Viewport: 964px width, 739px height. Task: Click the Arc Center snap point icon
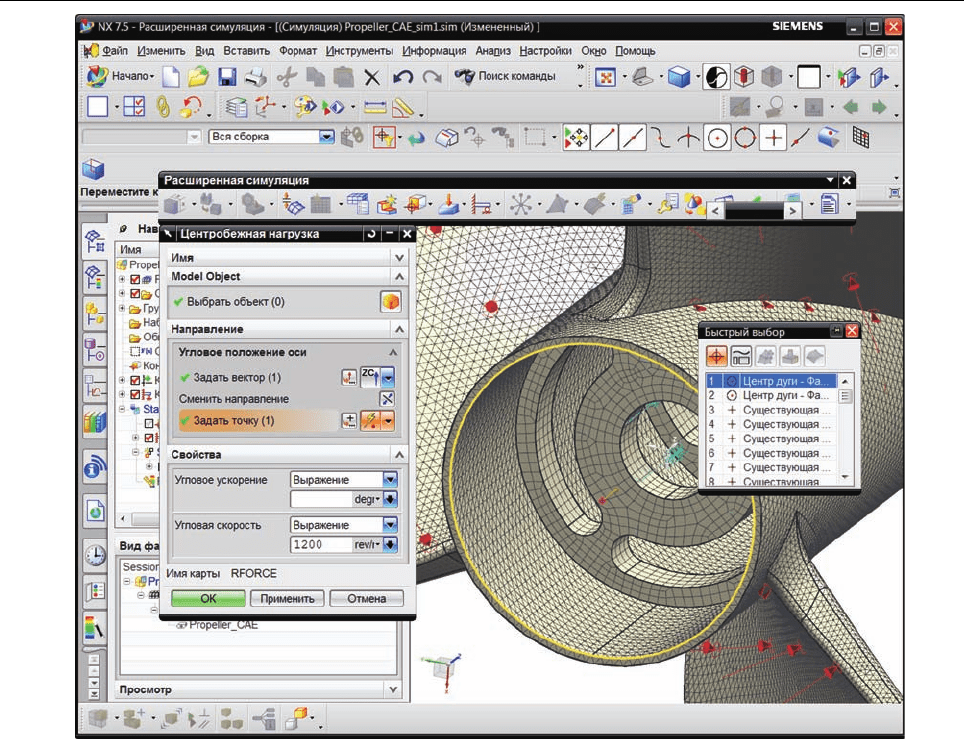tap(716, 138)
